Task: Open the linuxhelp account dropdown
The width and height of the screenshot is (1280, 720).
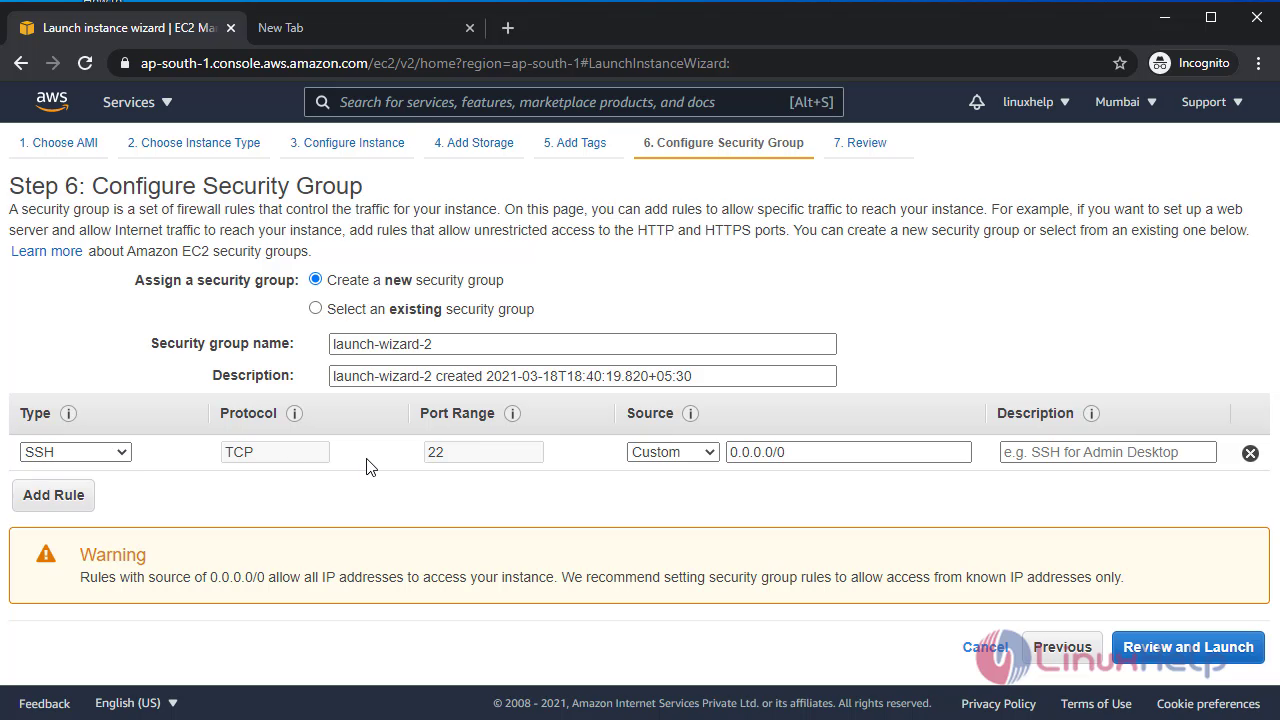Action: (x=1036, y=102)
